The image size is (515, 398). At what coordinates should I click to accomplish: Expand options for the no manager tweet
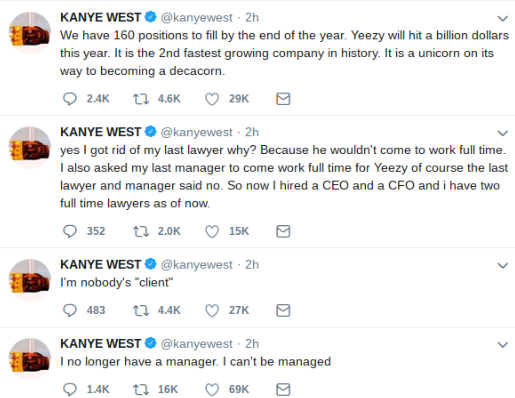(x=503, y=344)
